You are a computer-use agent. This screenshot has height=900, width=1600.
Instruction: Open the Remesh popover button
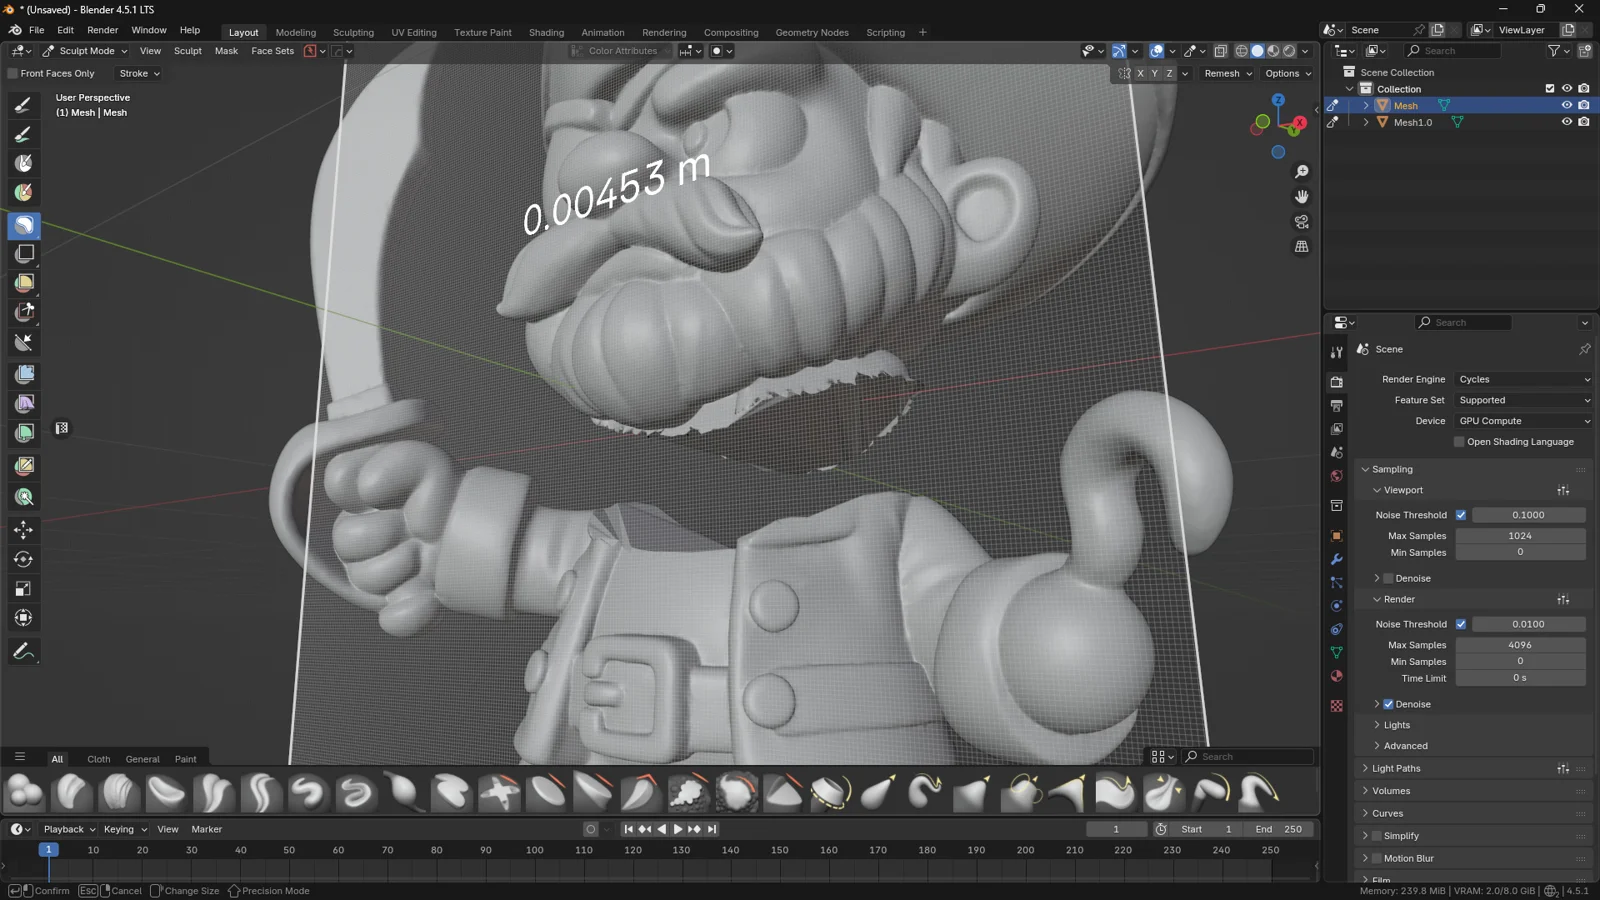[1228, 74]
